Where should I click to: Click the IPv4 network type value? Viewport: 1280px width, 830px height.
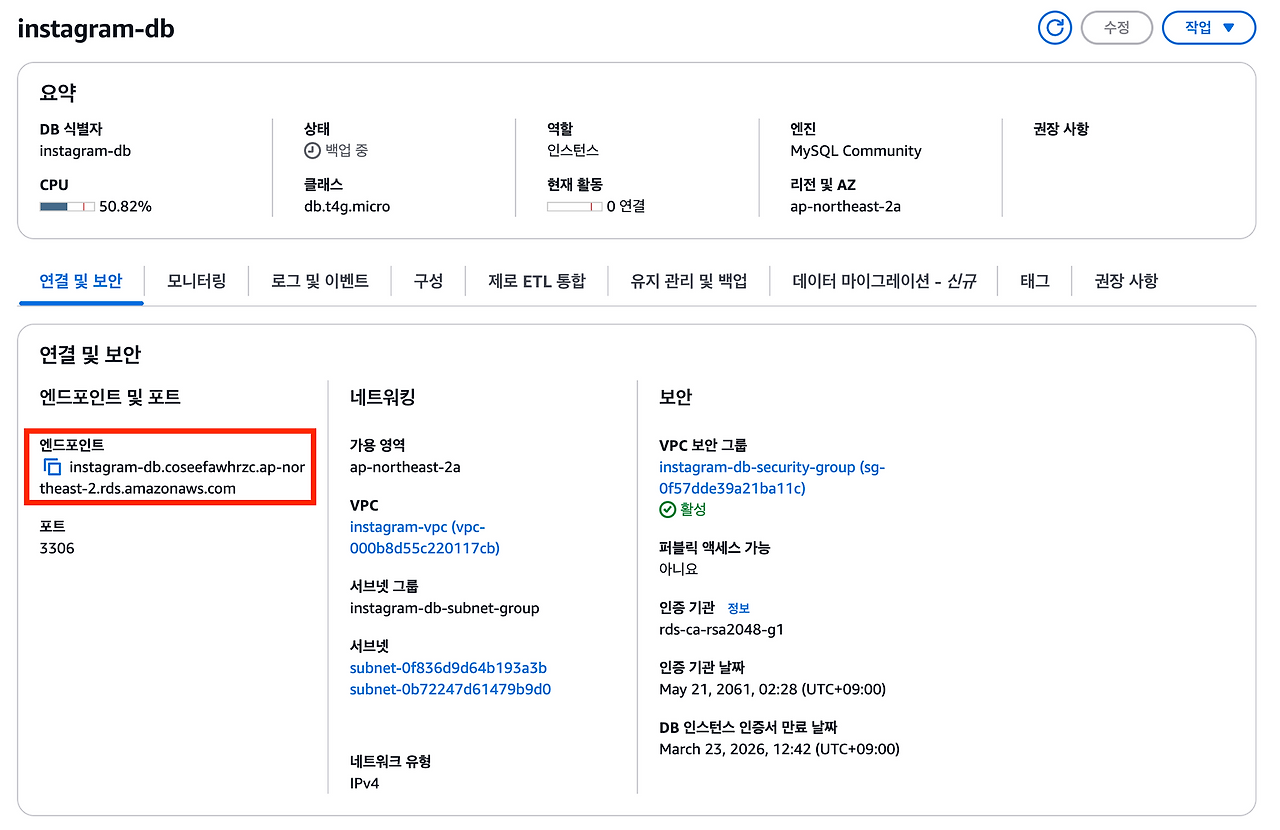click(364, 783)
